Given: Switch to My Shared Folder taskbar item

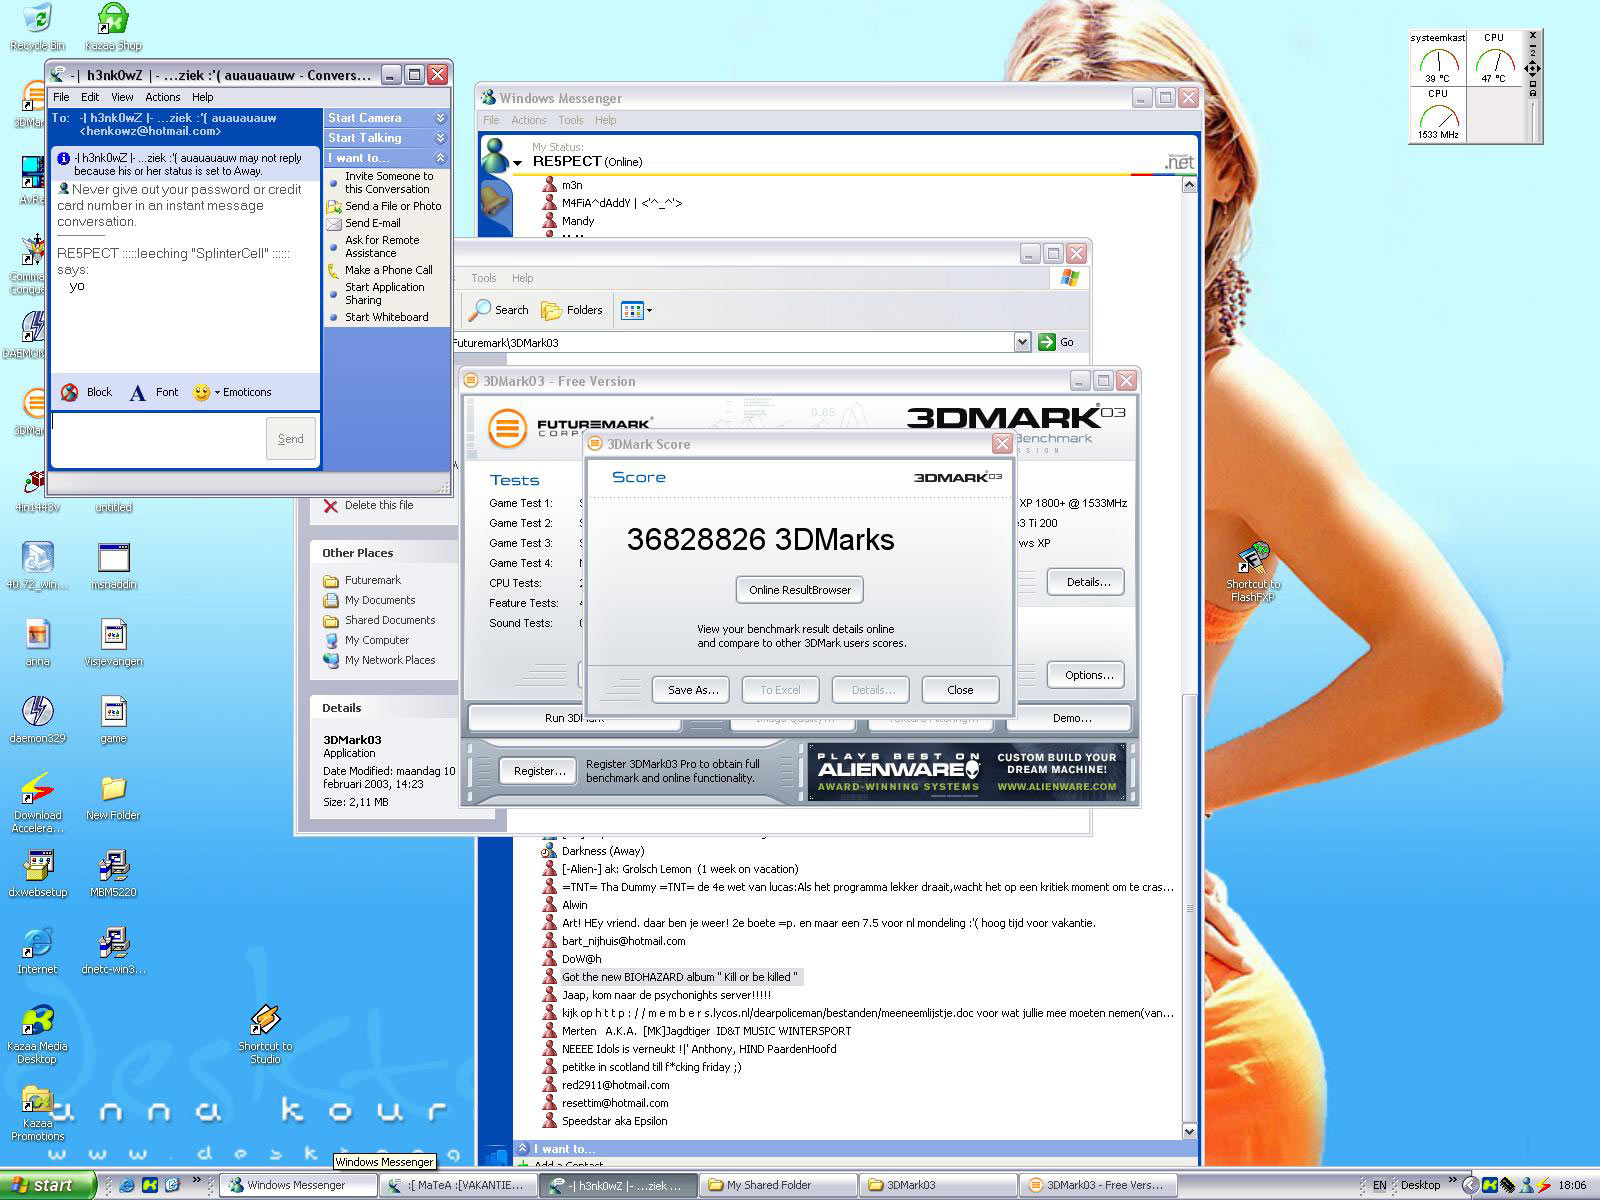Looking at the screenshot, I should [777, 1185].
